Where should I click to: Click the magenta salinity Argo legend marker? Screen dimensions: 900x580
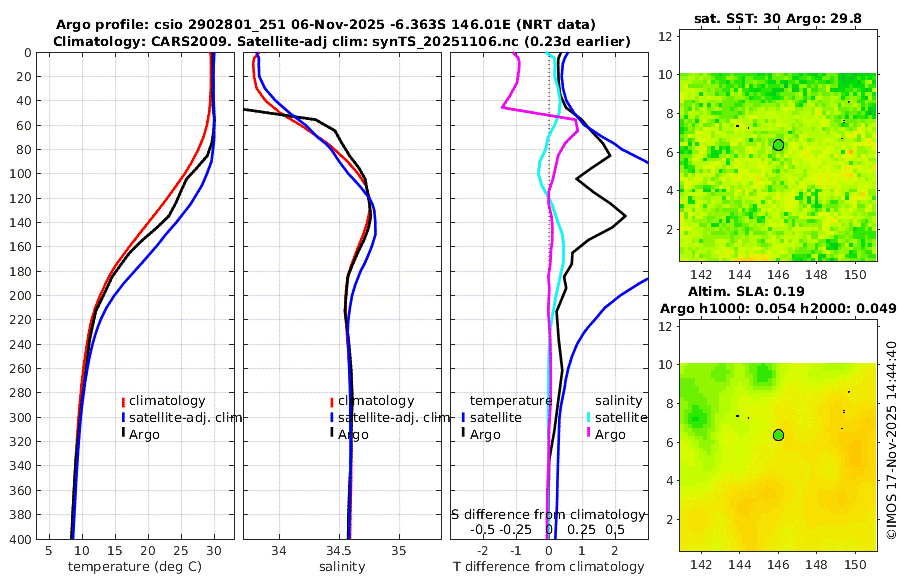point(589,434)
